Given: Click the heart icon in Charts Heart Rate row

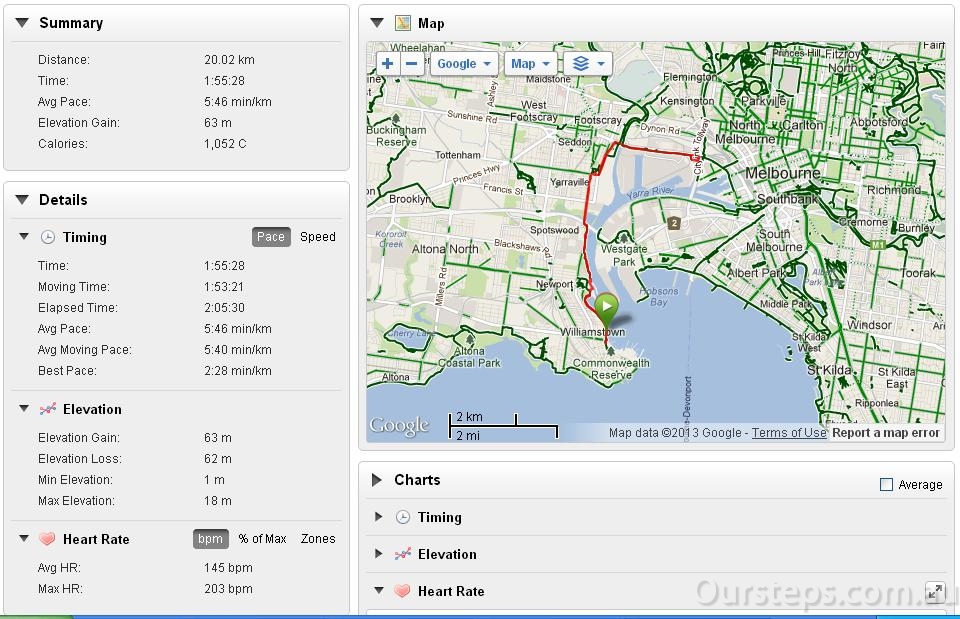Looking at the screenshot, I should click(x=402, y=591).
